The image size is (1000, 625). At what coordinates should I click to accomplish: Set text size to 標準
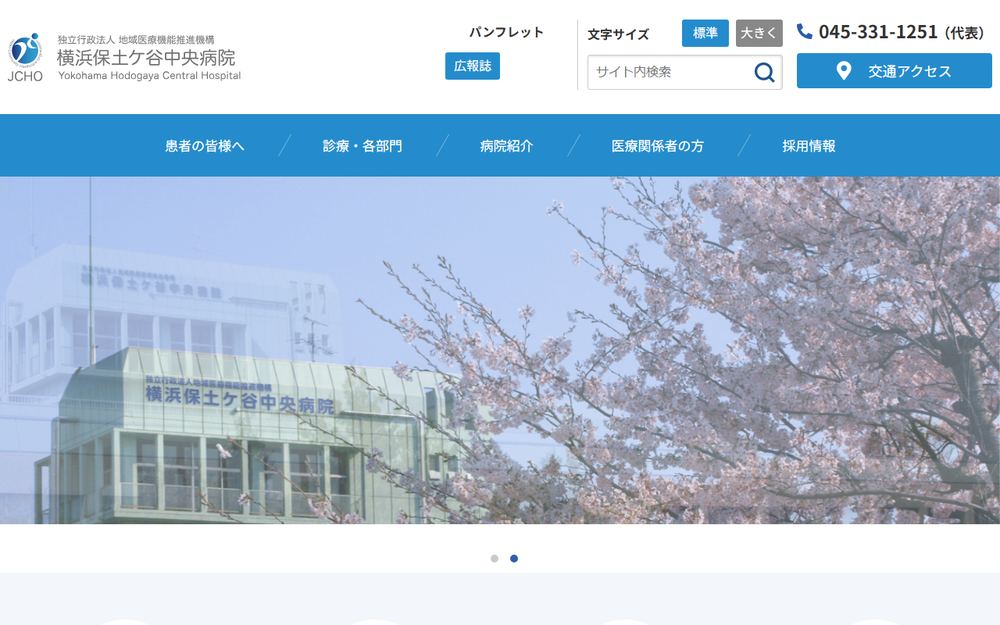point(705,33)
